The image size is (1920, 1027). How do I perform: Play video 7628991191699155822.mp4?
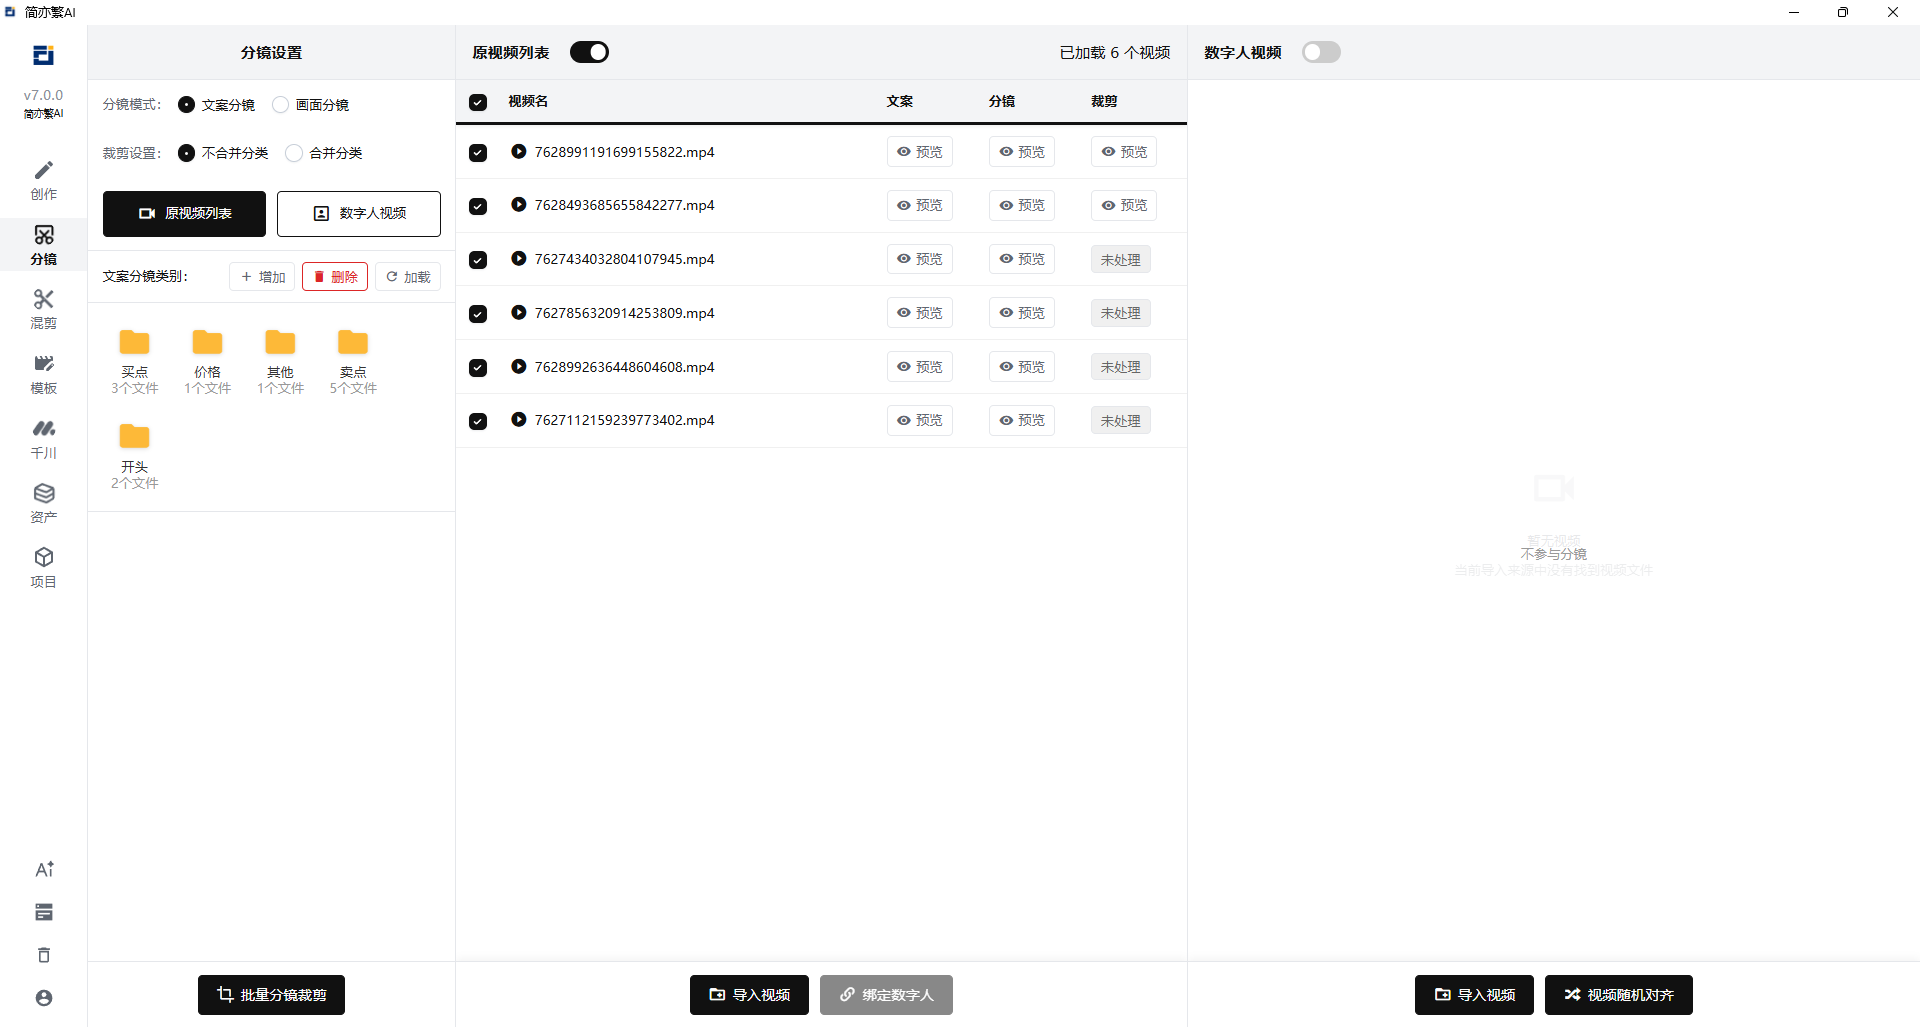518,152
